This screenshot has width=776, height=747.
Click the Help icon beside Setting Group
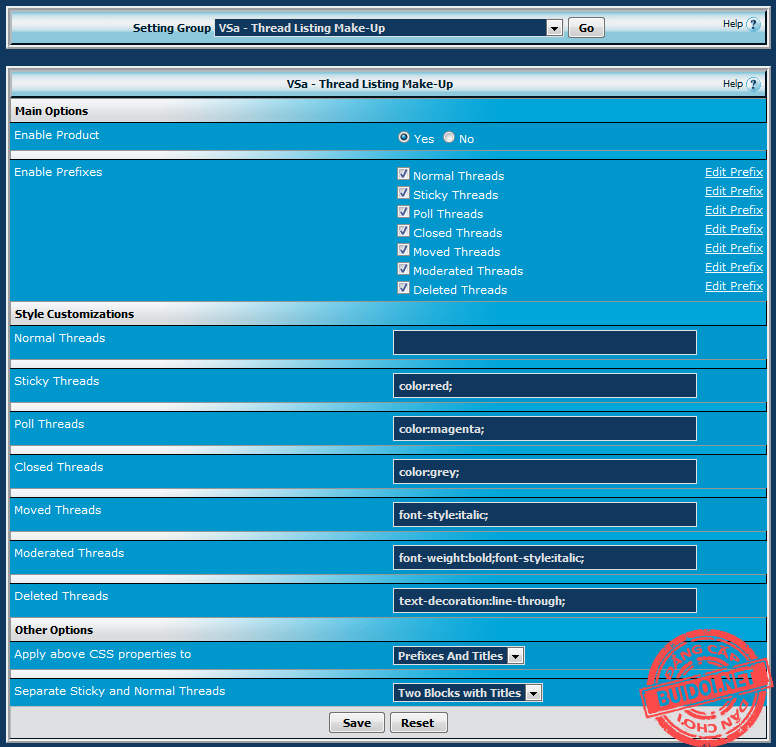753,24
